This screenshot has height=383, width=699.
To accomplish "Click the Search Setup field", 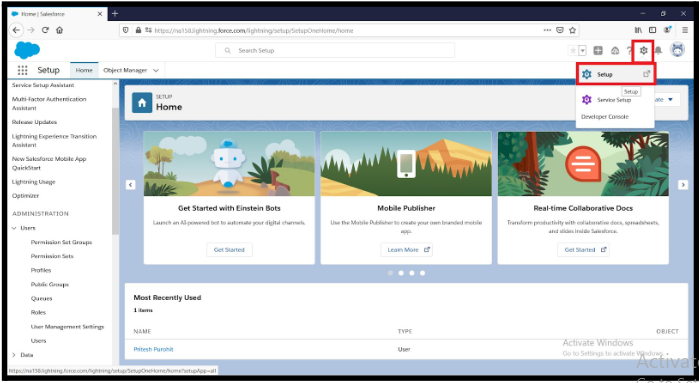I will (335, 50).
